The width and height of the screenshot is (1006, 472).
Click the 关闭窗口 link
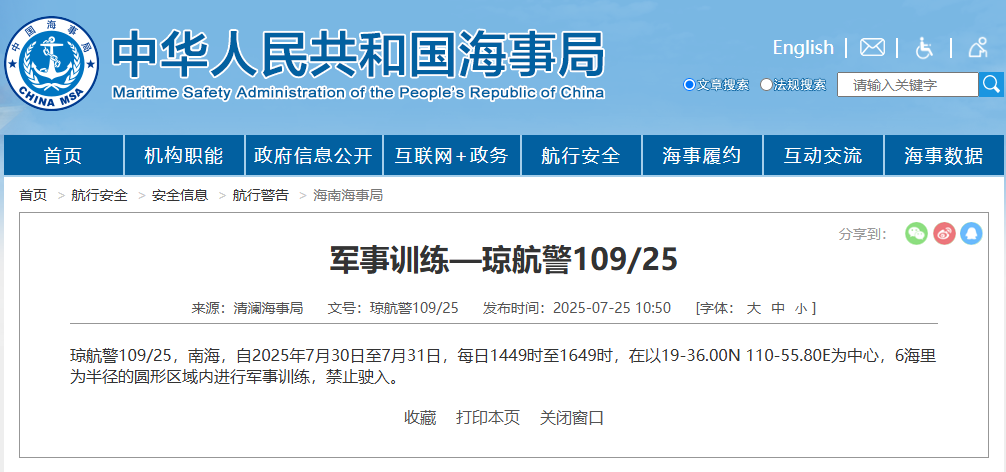572,418
